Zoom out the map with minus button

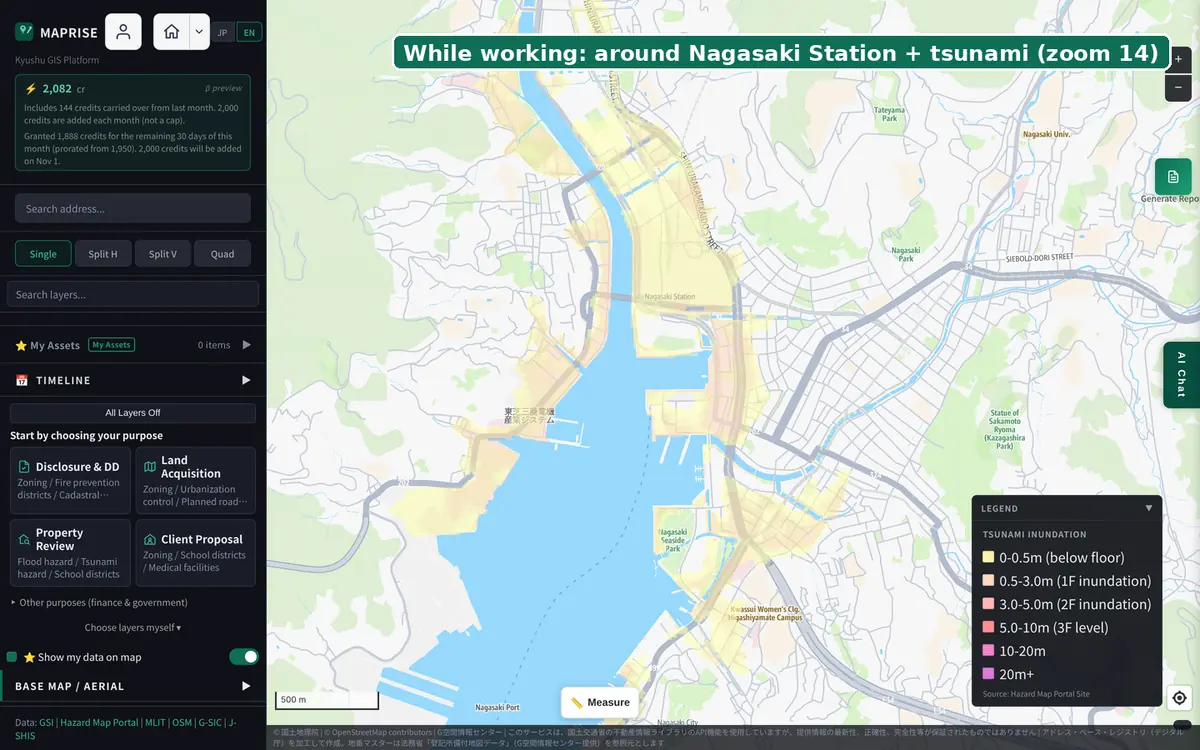pos(1178,87)
